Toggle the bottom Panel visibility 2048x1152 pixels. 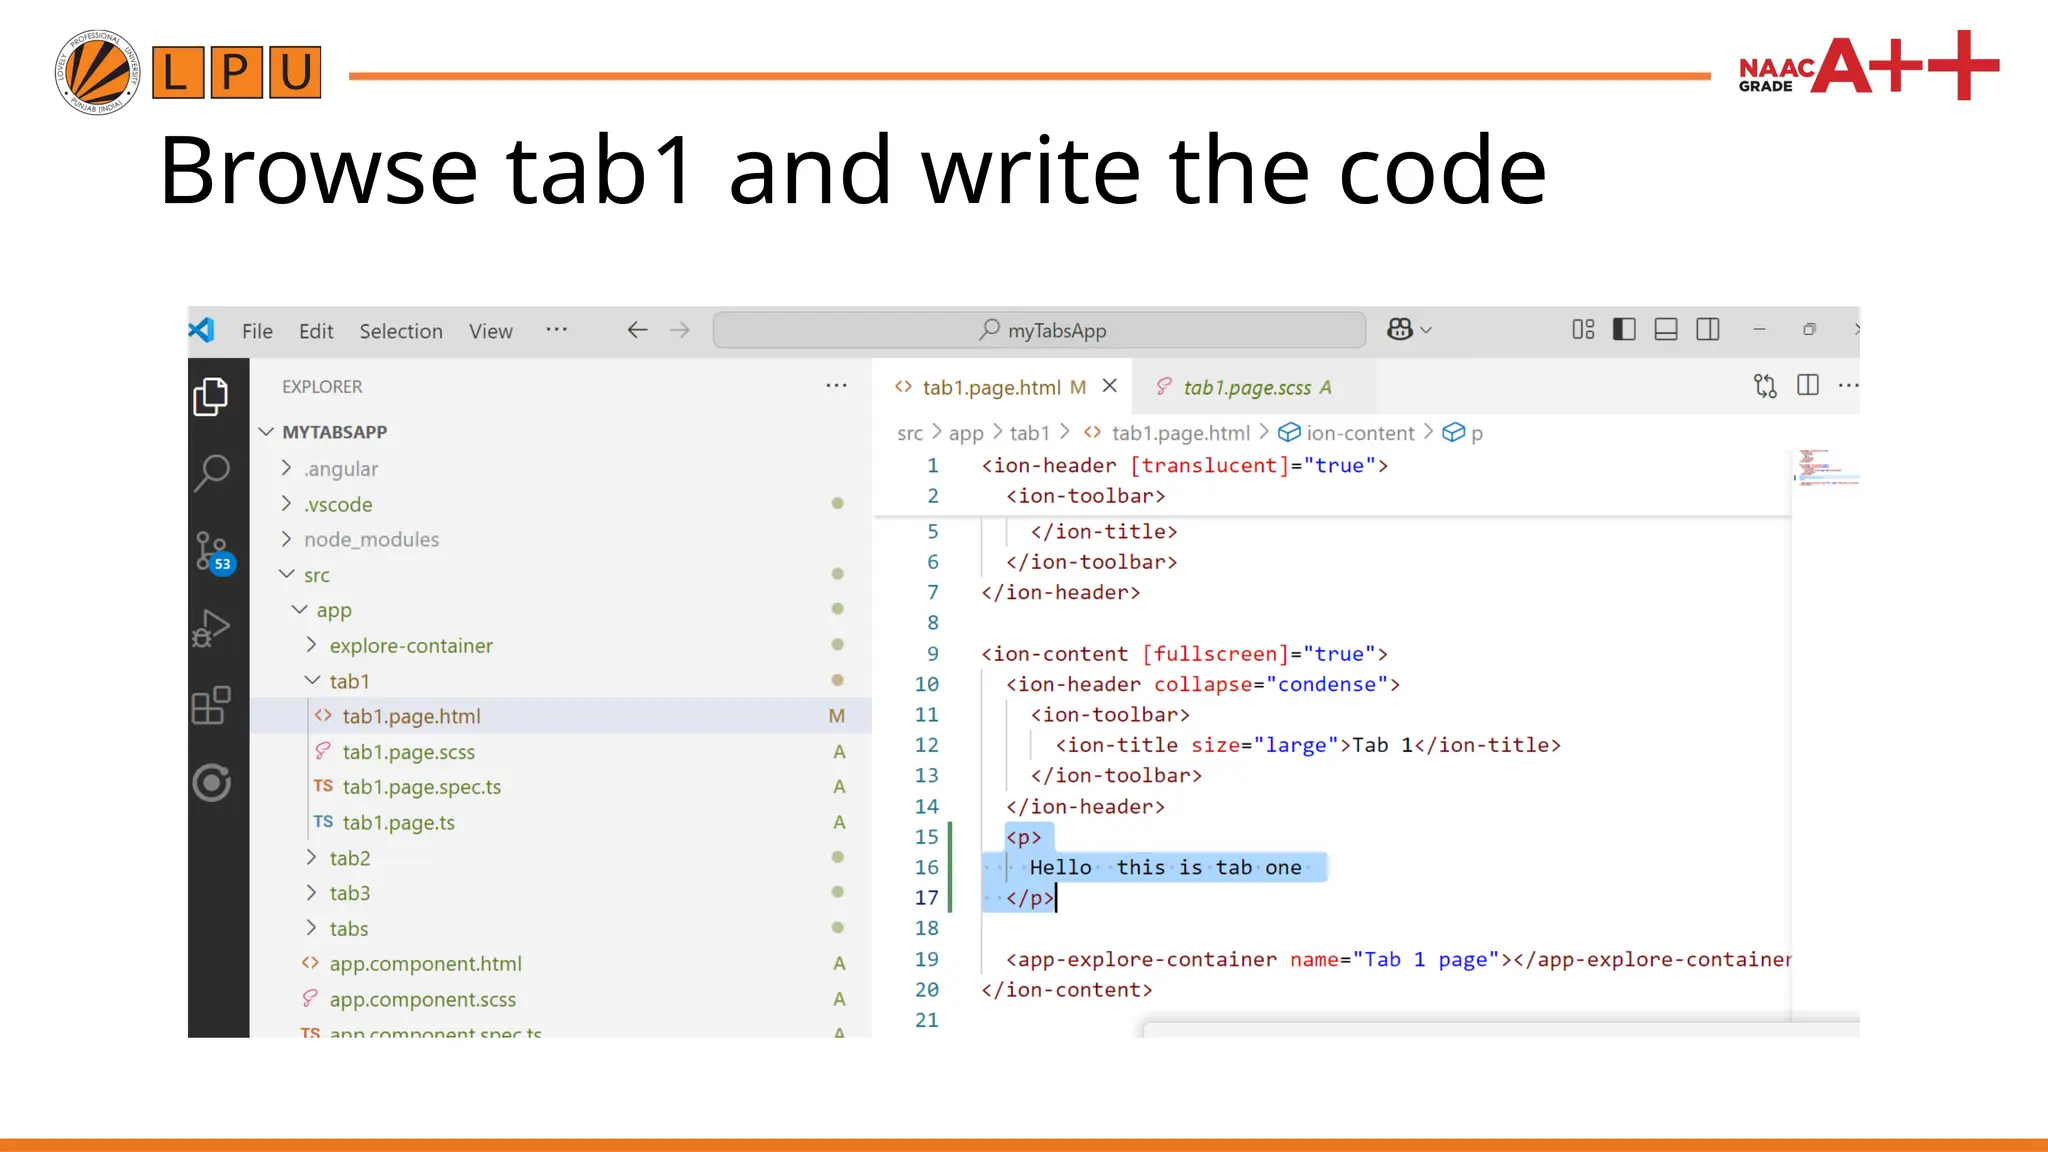click(x=1666, y=330)
